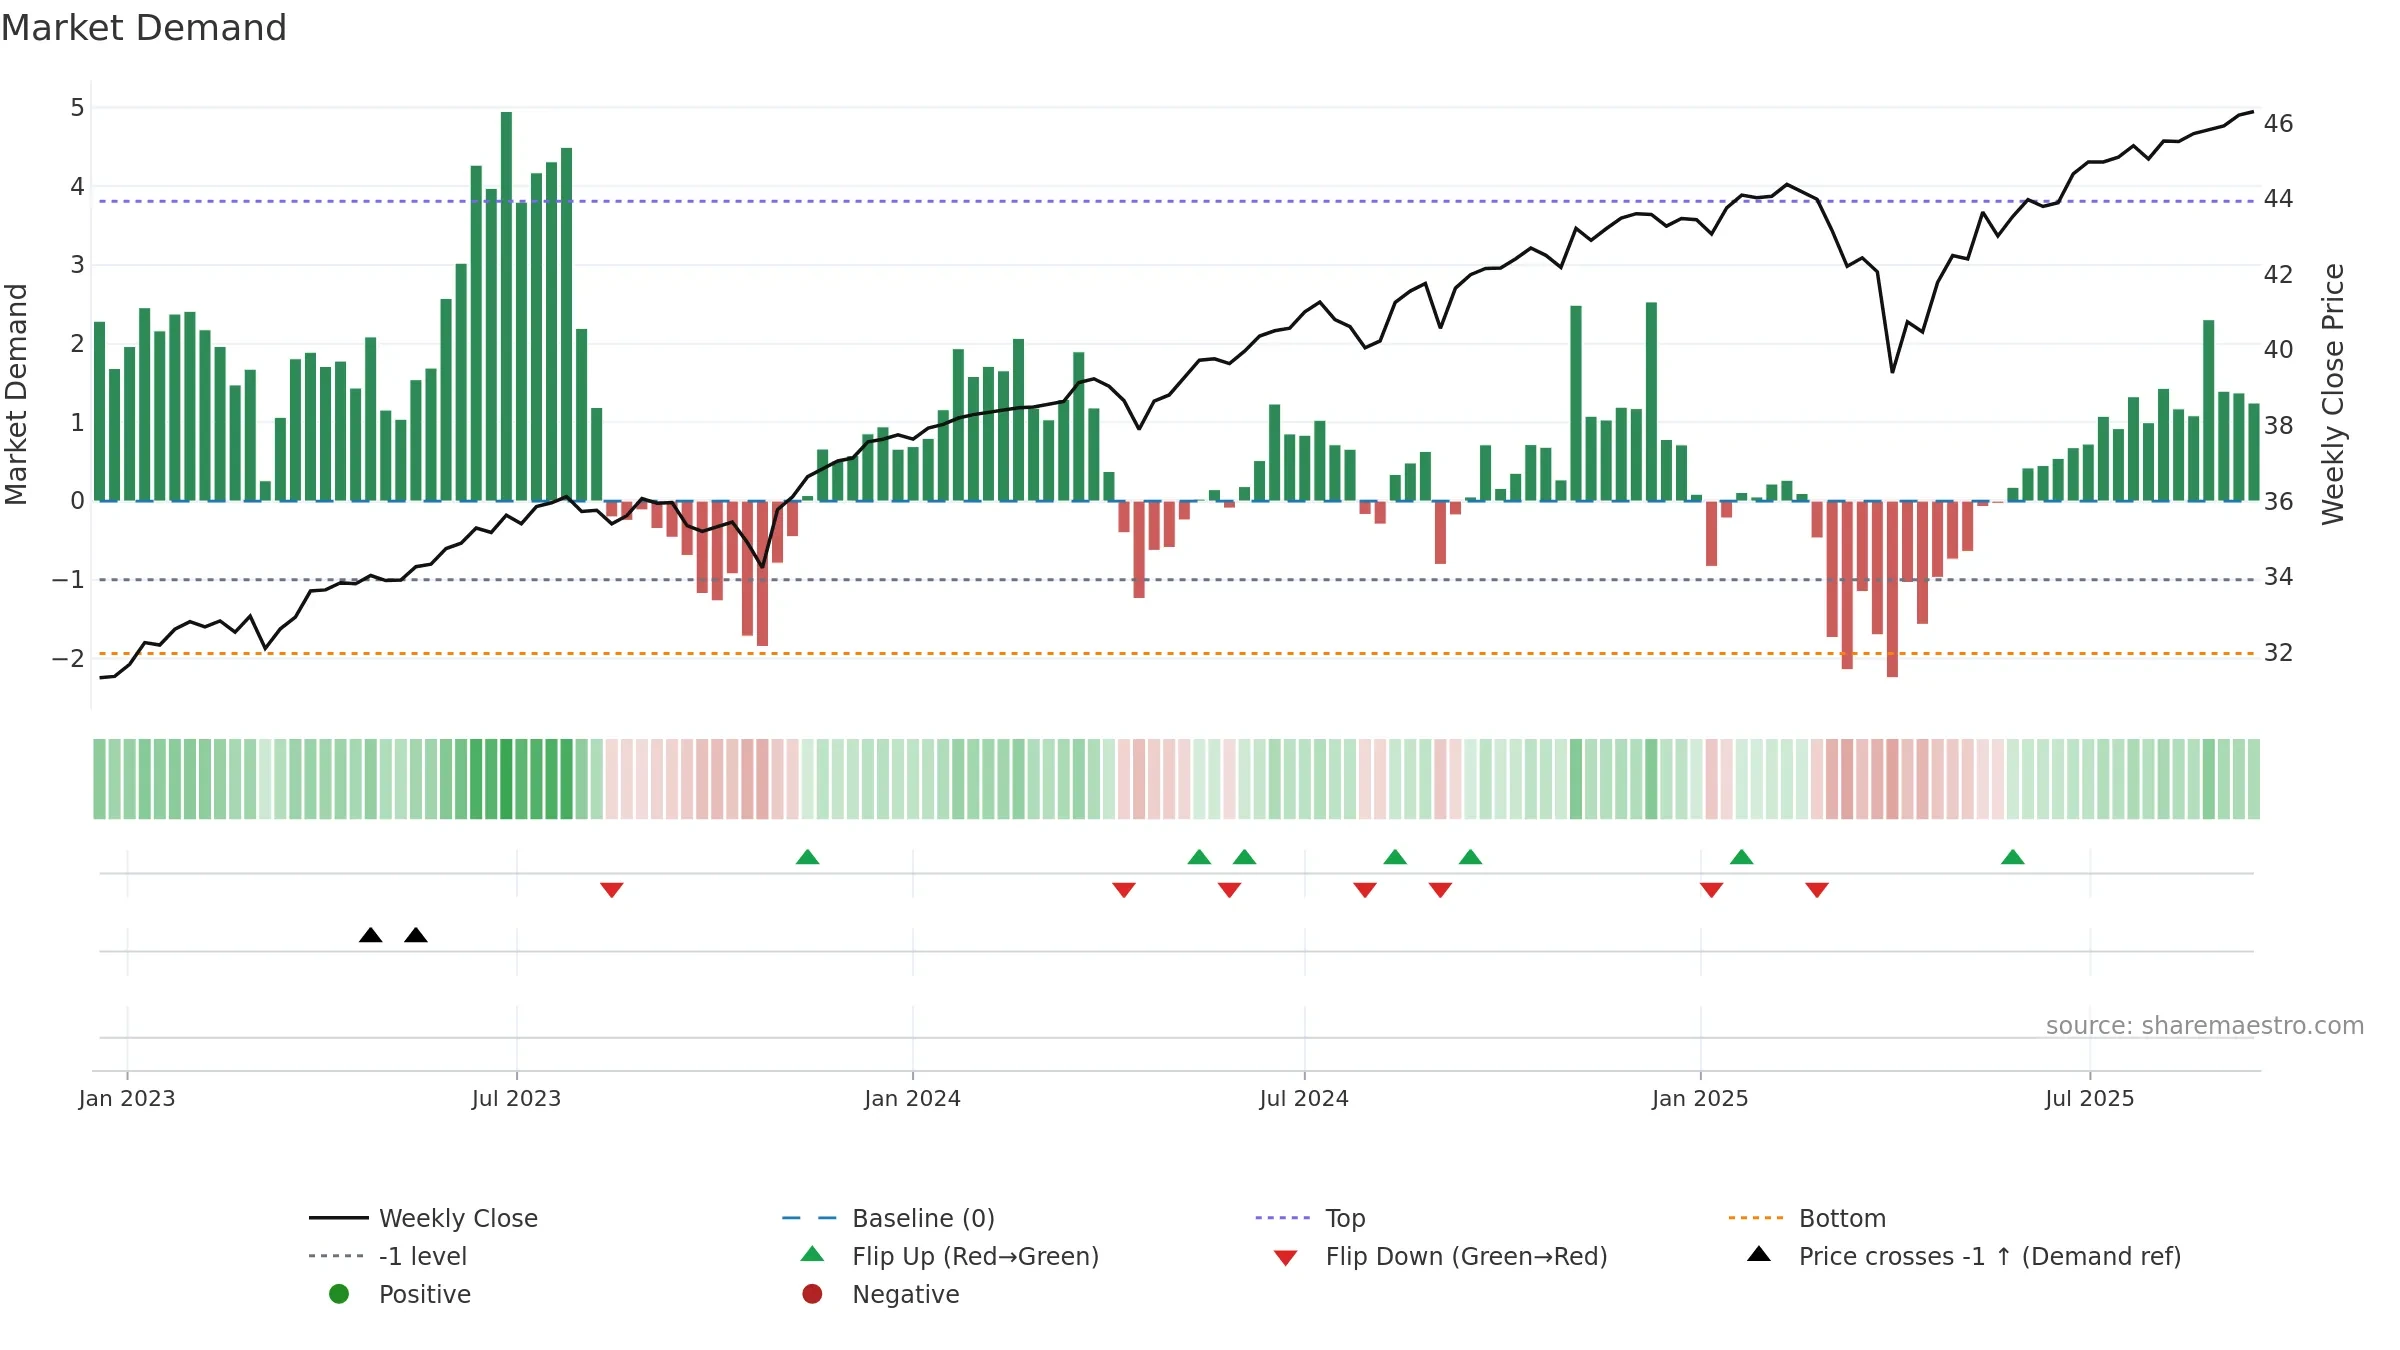This screenshot has height=1350, width=2400.
Task: Click left axis value 4
Action: tap(77, 186)
